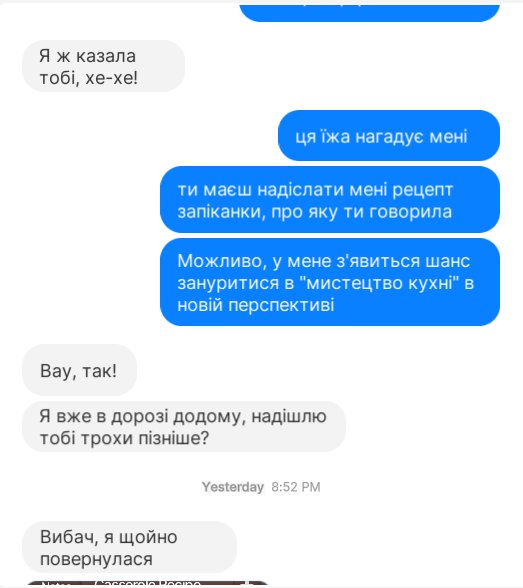Screen dimensions: 523x588
Task: Click the word "повернулася" in the last message
Action: click(96, 560)
